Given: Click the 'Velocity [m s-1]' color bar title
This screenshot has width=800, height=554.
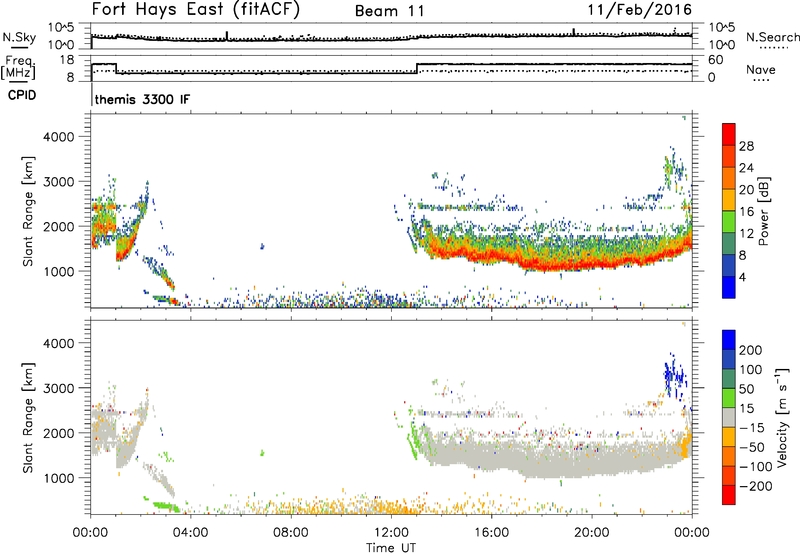Looking at the screenshot, I should coord(782,417).
